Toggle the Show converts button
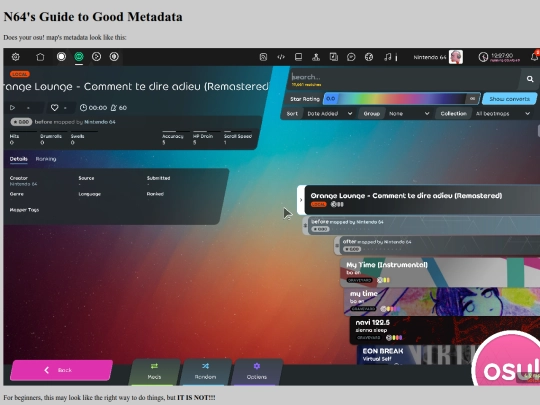This screenshot has height=405, width=540. pos(510,99)
